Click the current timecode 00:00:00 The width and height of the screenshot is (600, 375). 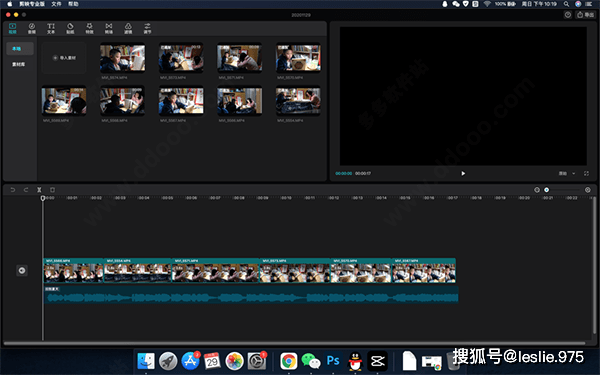(343, 173)
